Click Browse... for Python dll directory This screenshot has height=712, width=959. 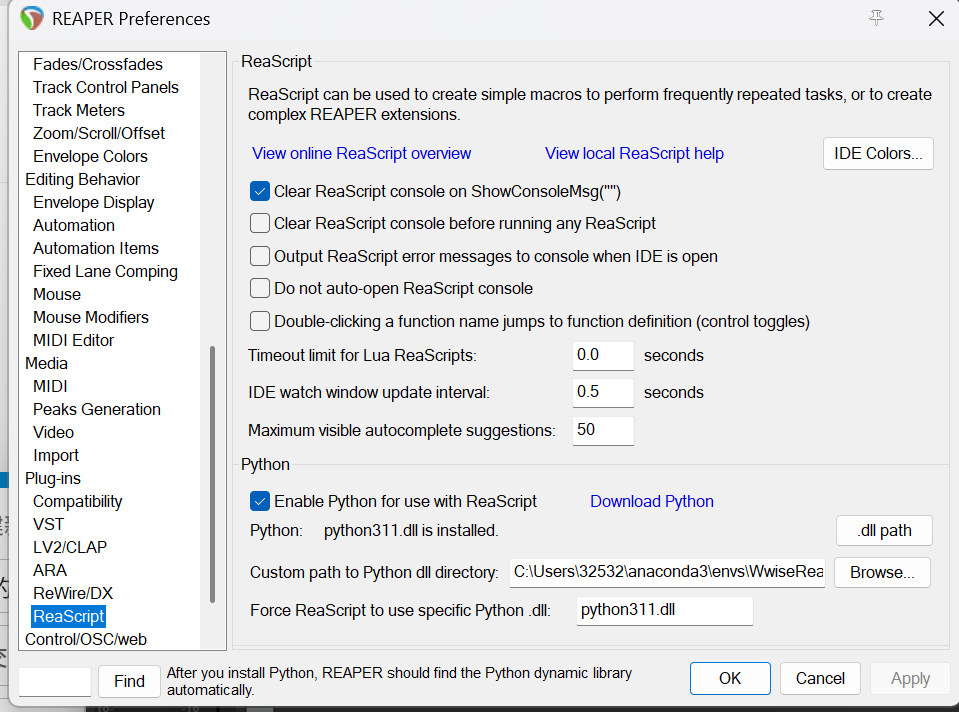coord(882,573)
